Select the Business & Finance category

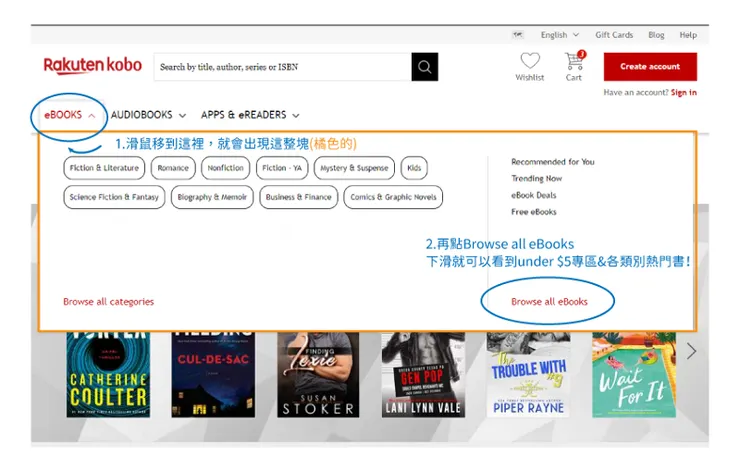pos(298,197)
